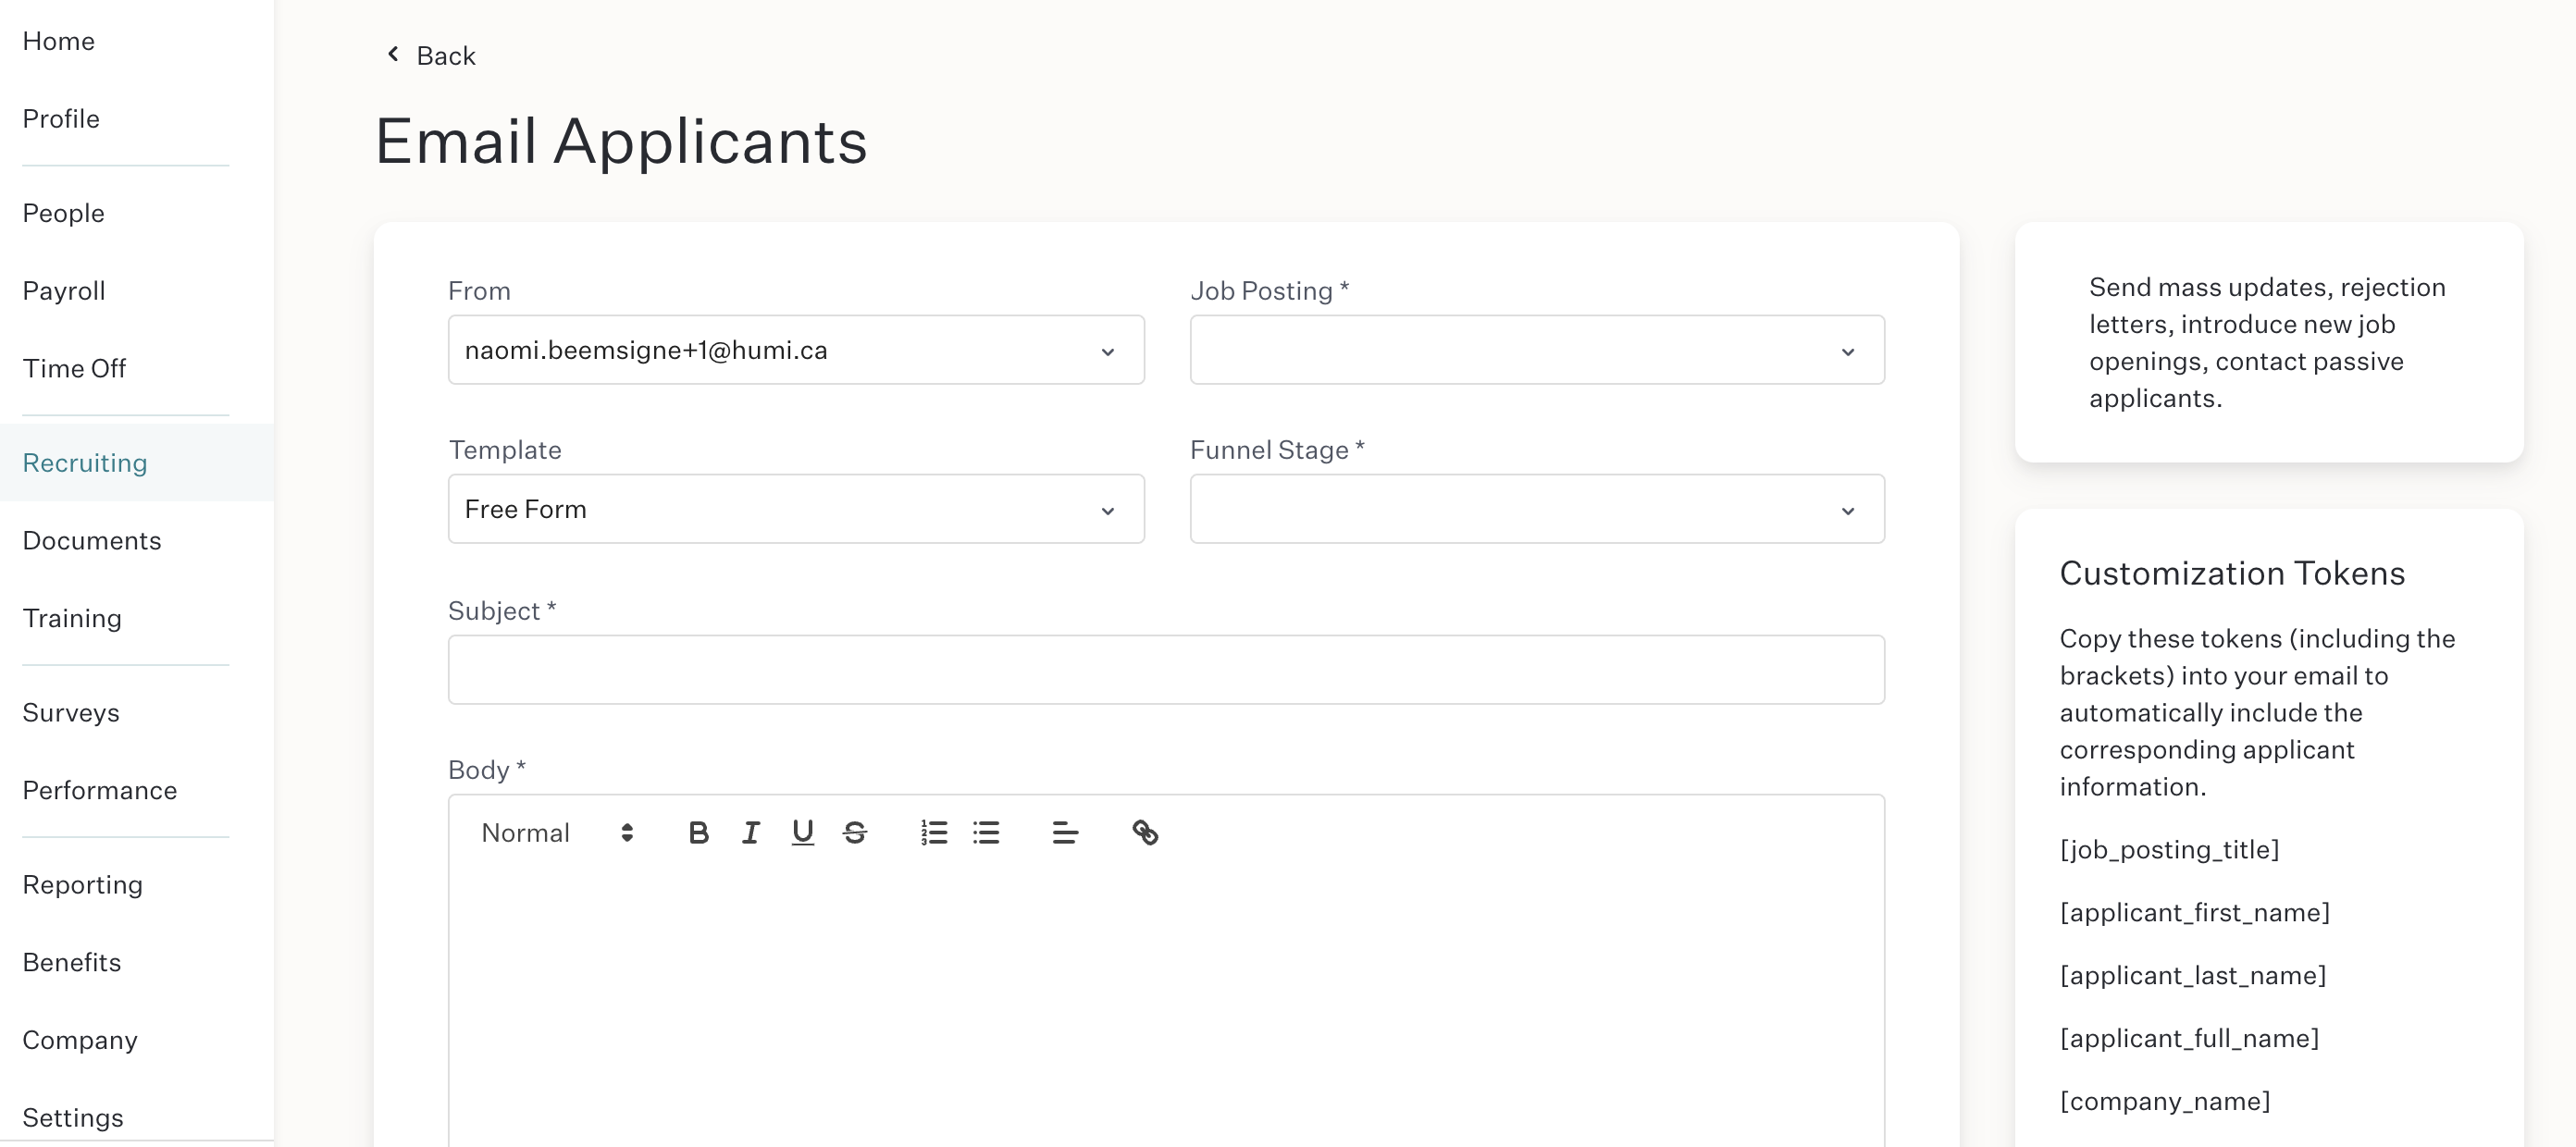Click the Customization Tokens heading
2576x1147 pixels.
pos(2232,573)
